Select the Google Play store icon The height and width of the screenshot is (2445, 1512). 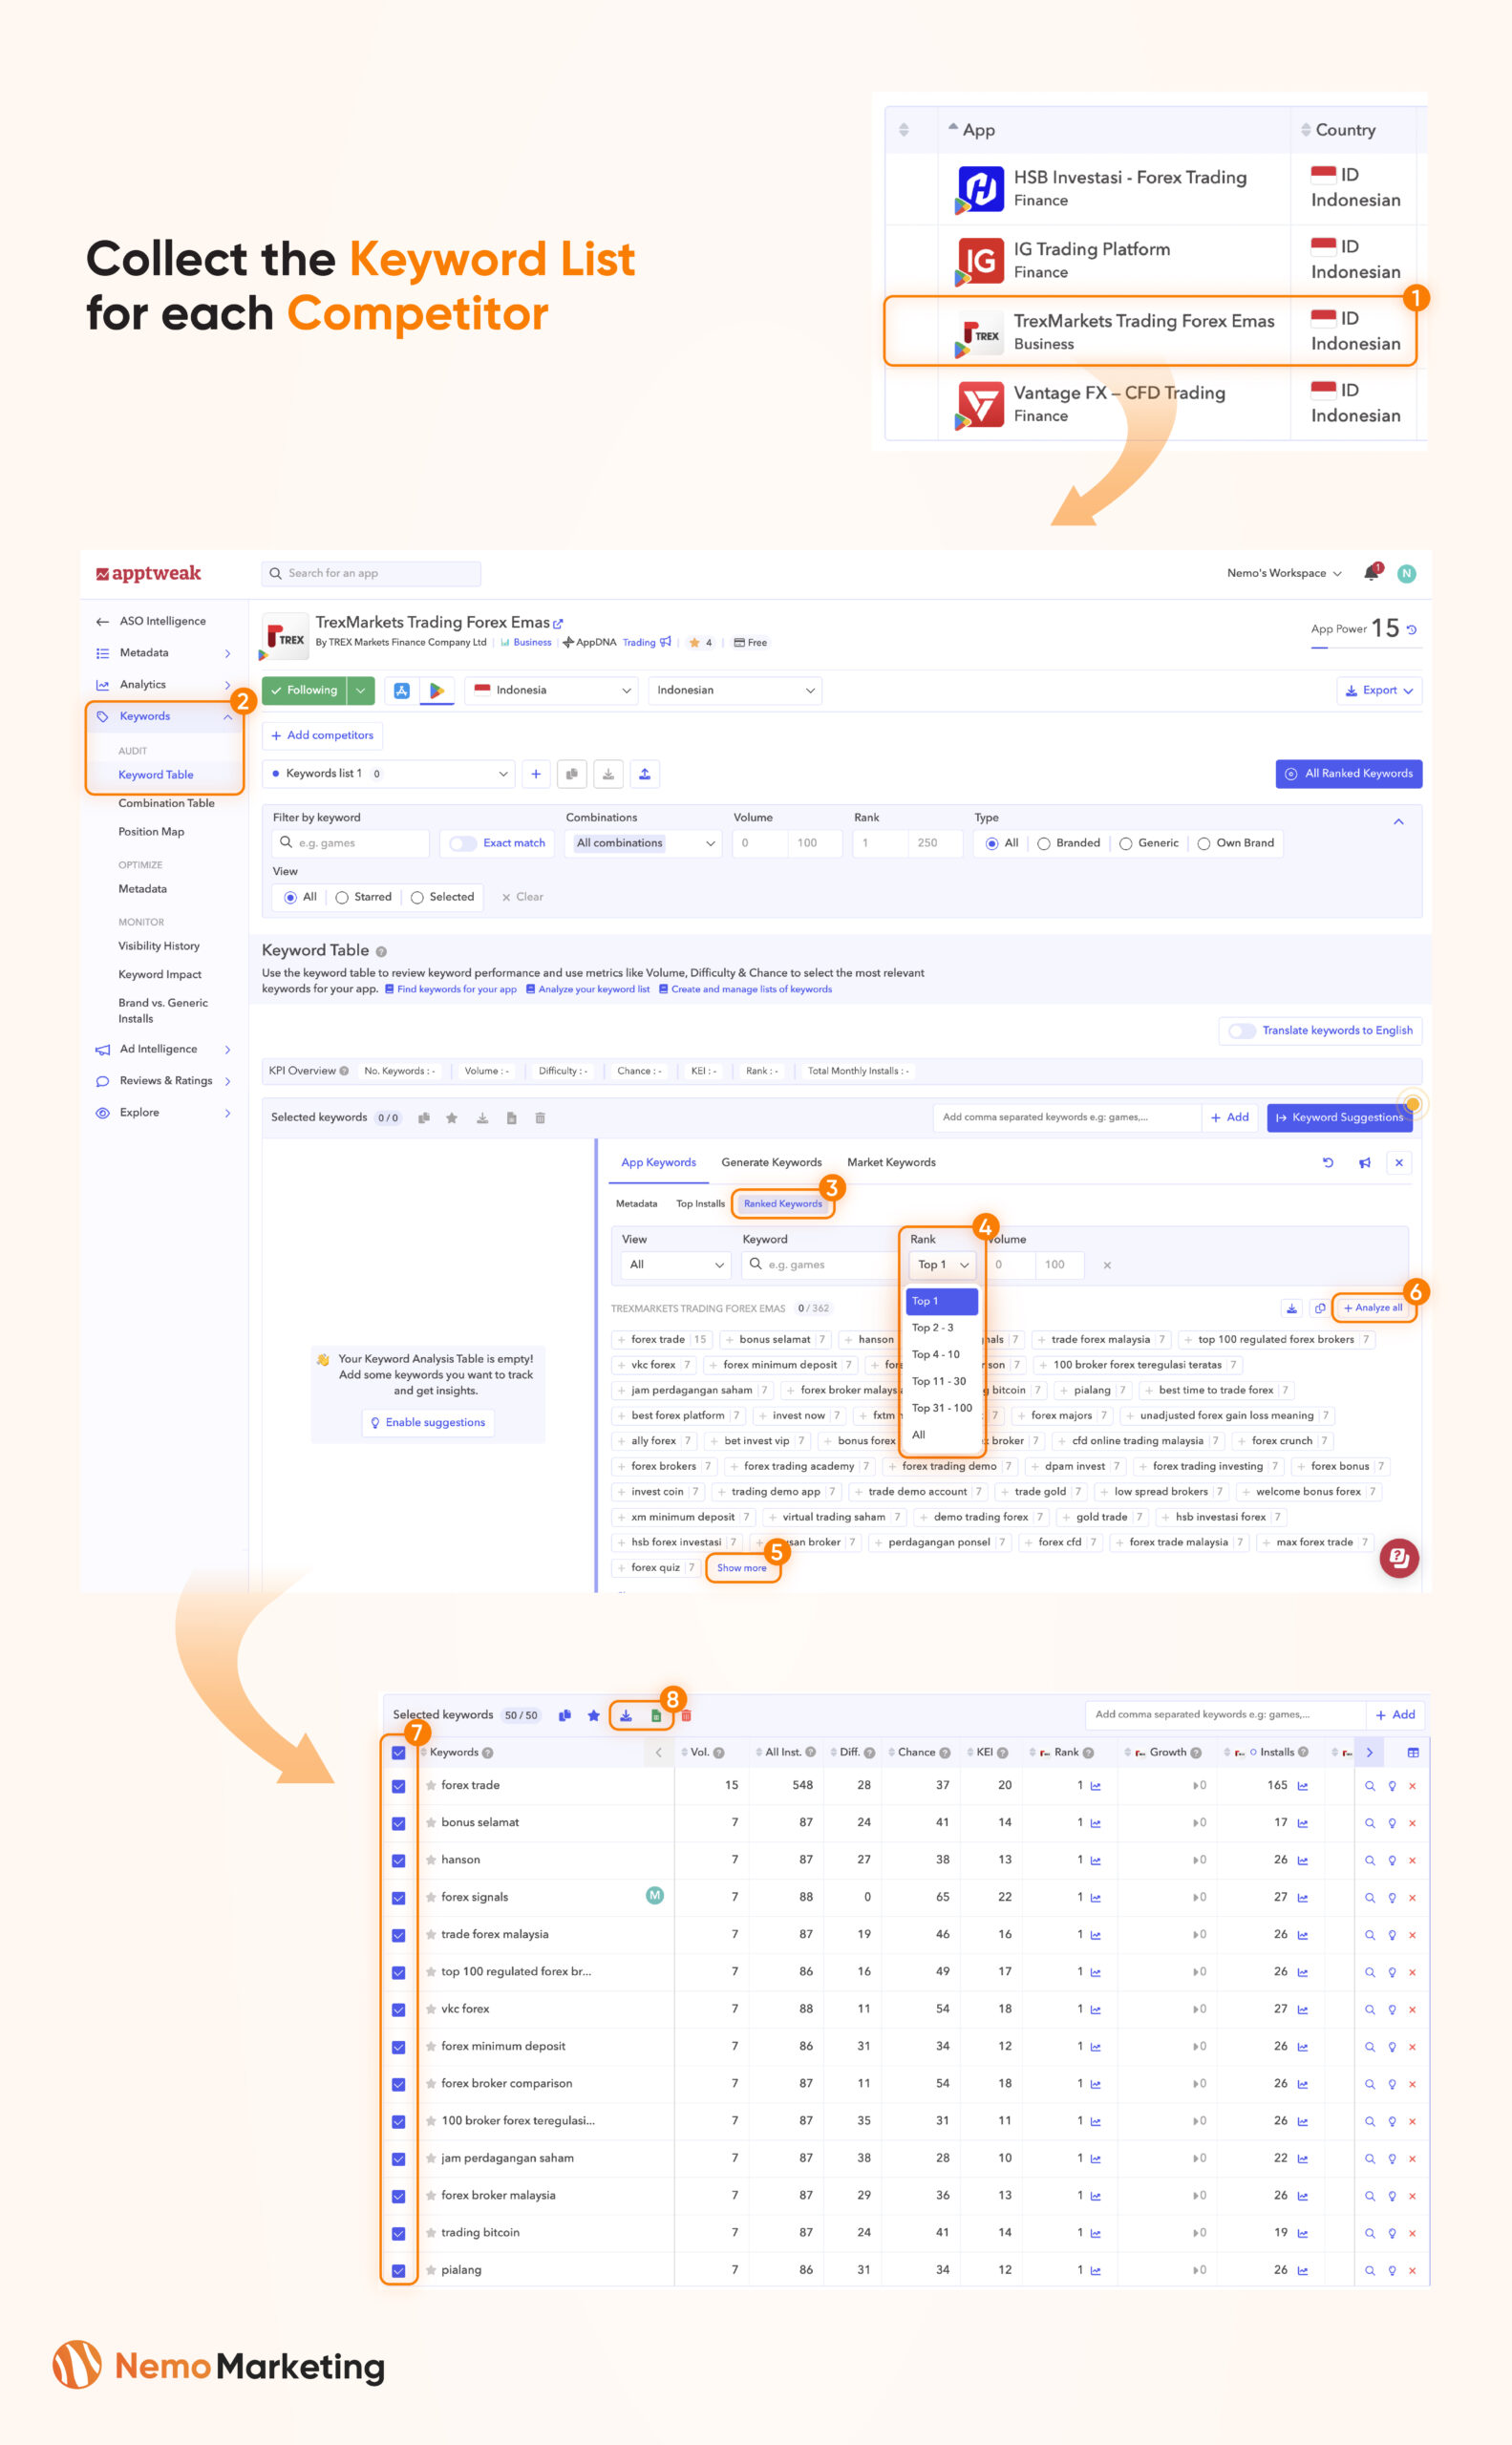point(437,690)
